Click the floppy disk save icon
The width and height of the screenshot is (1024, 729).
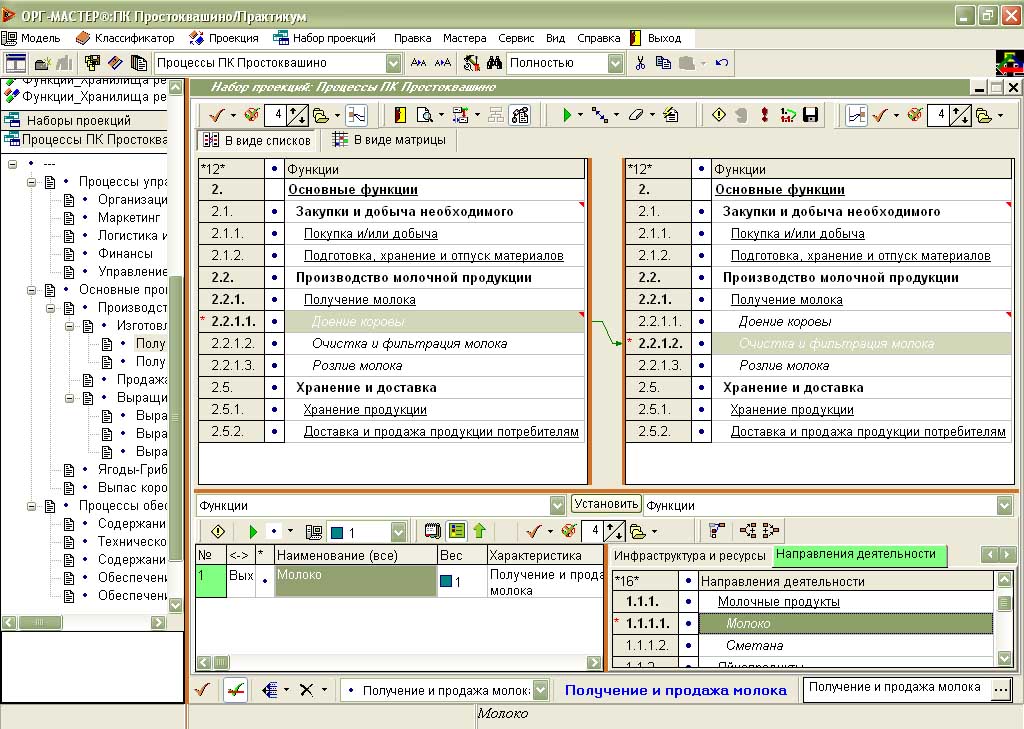tap(810, 116)
